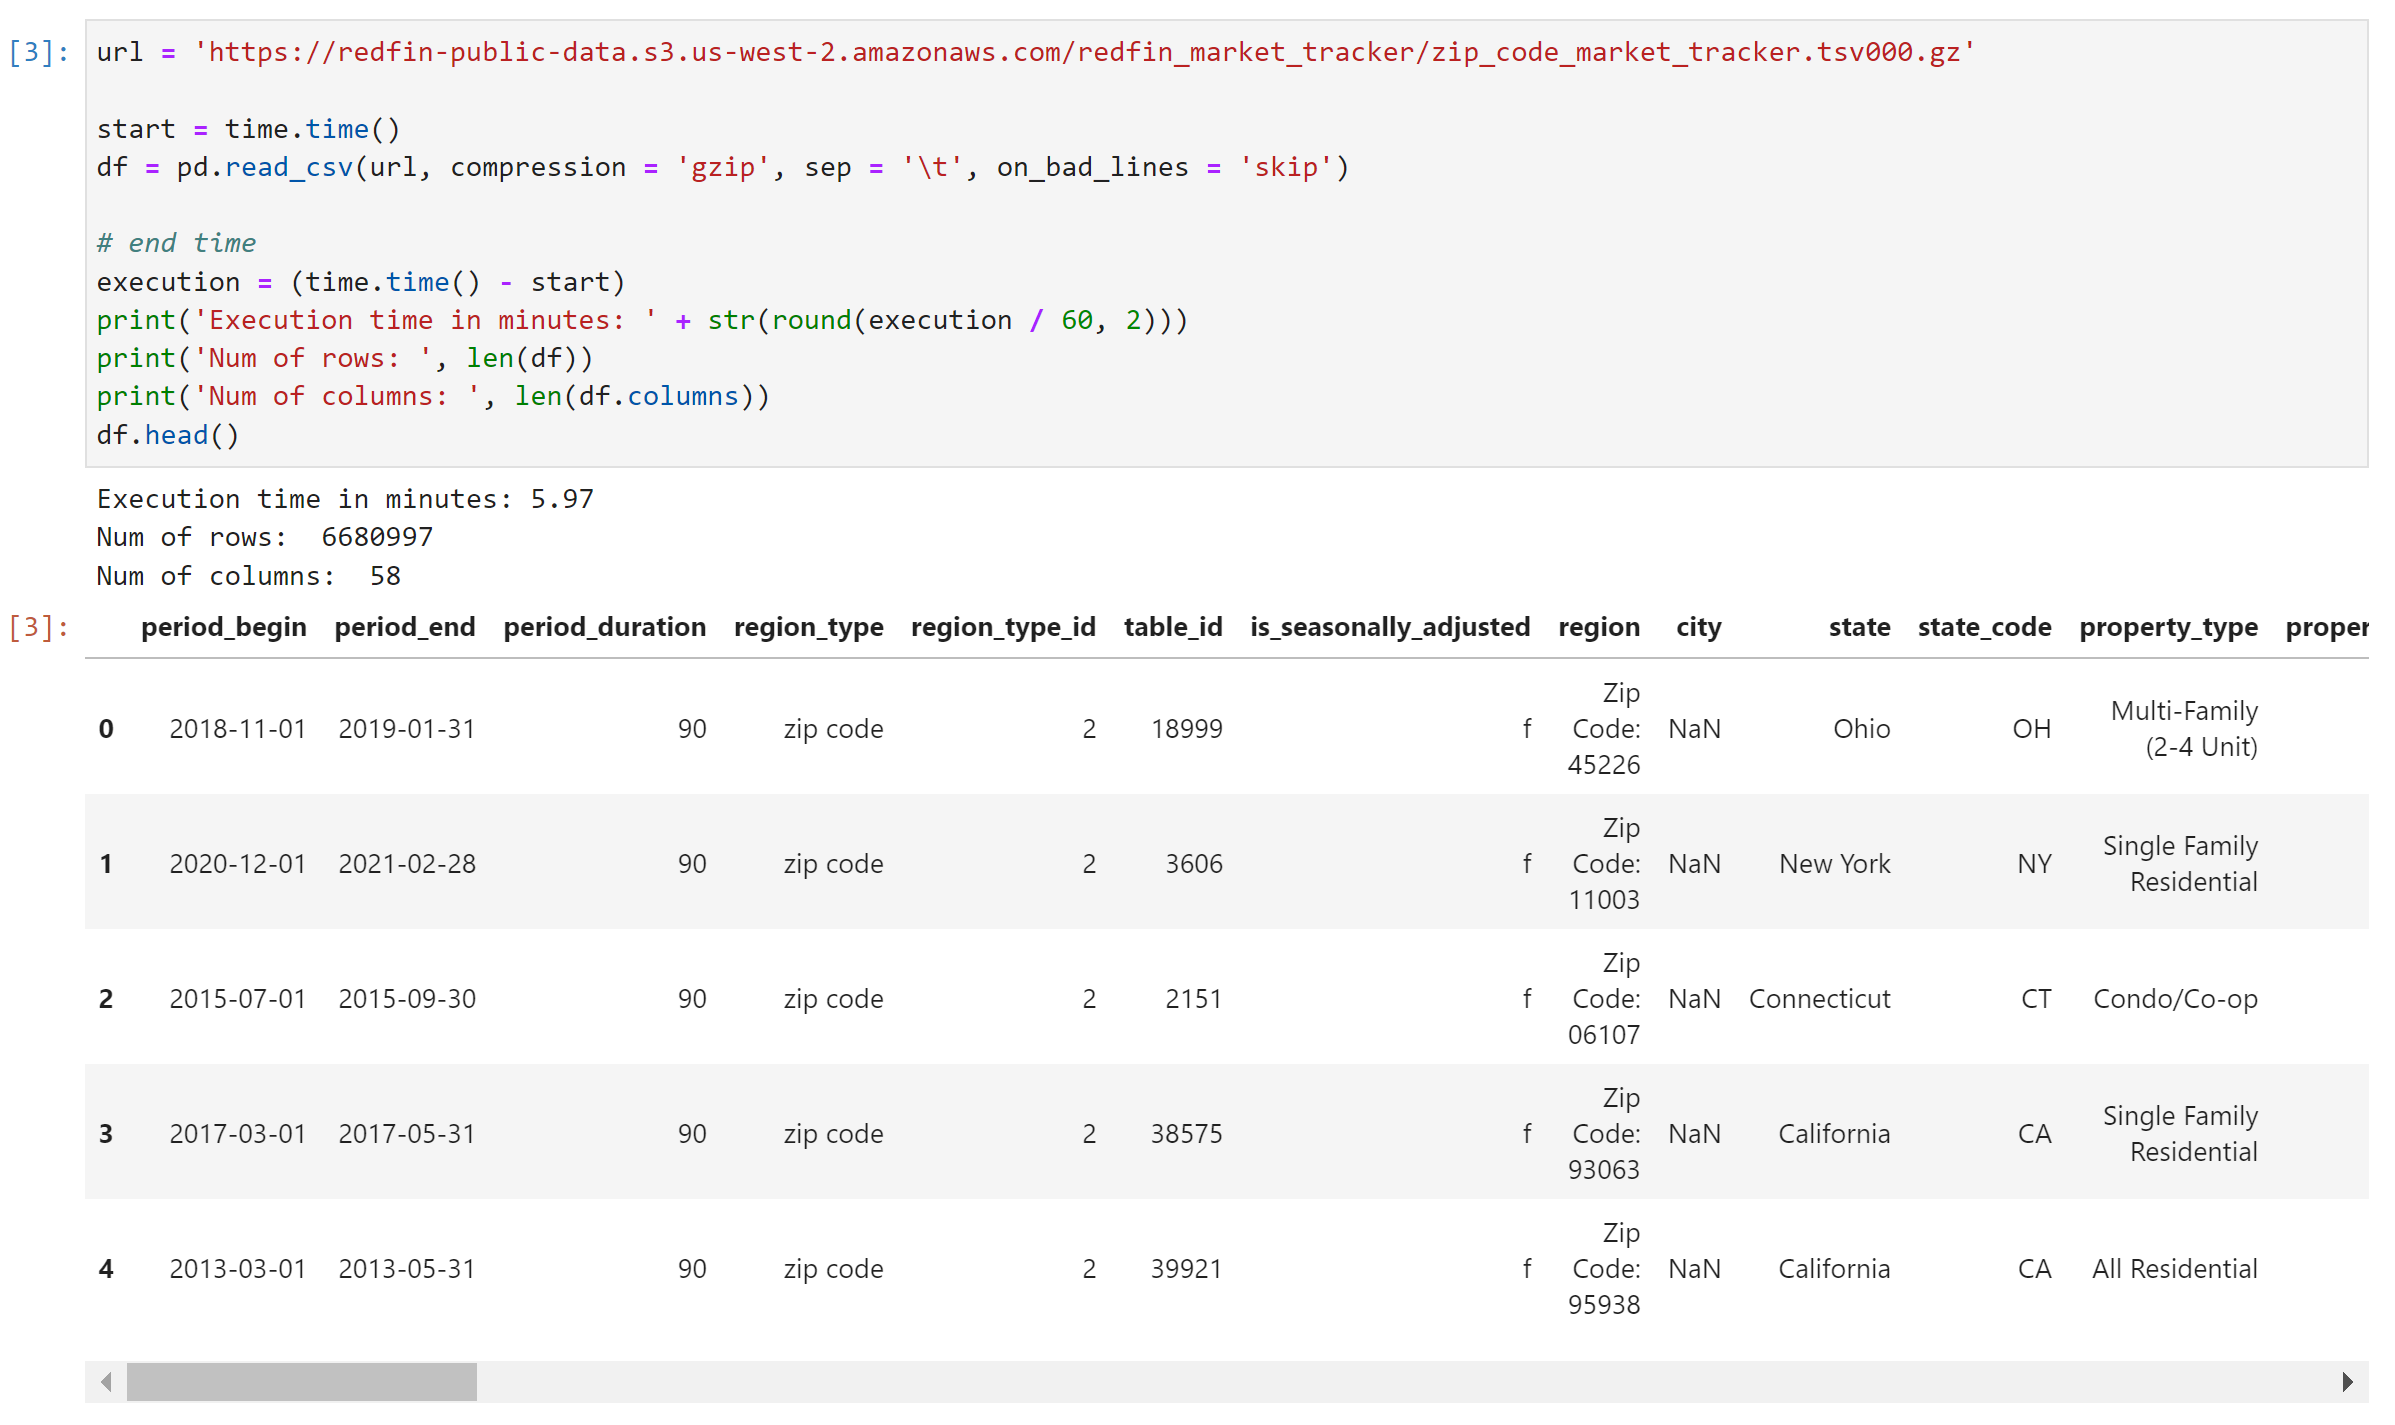
Task: Click the Execution time output line
Action: coord(345,499)
